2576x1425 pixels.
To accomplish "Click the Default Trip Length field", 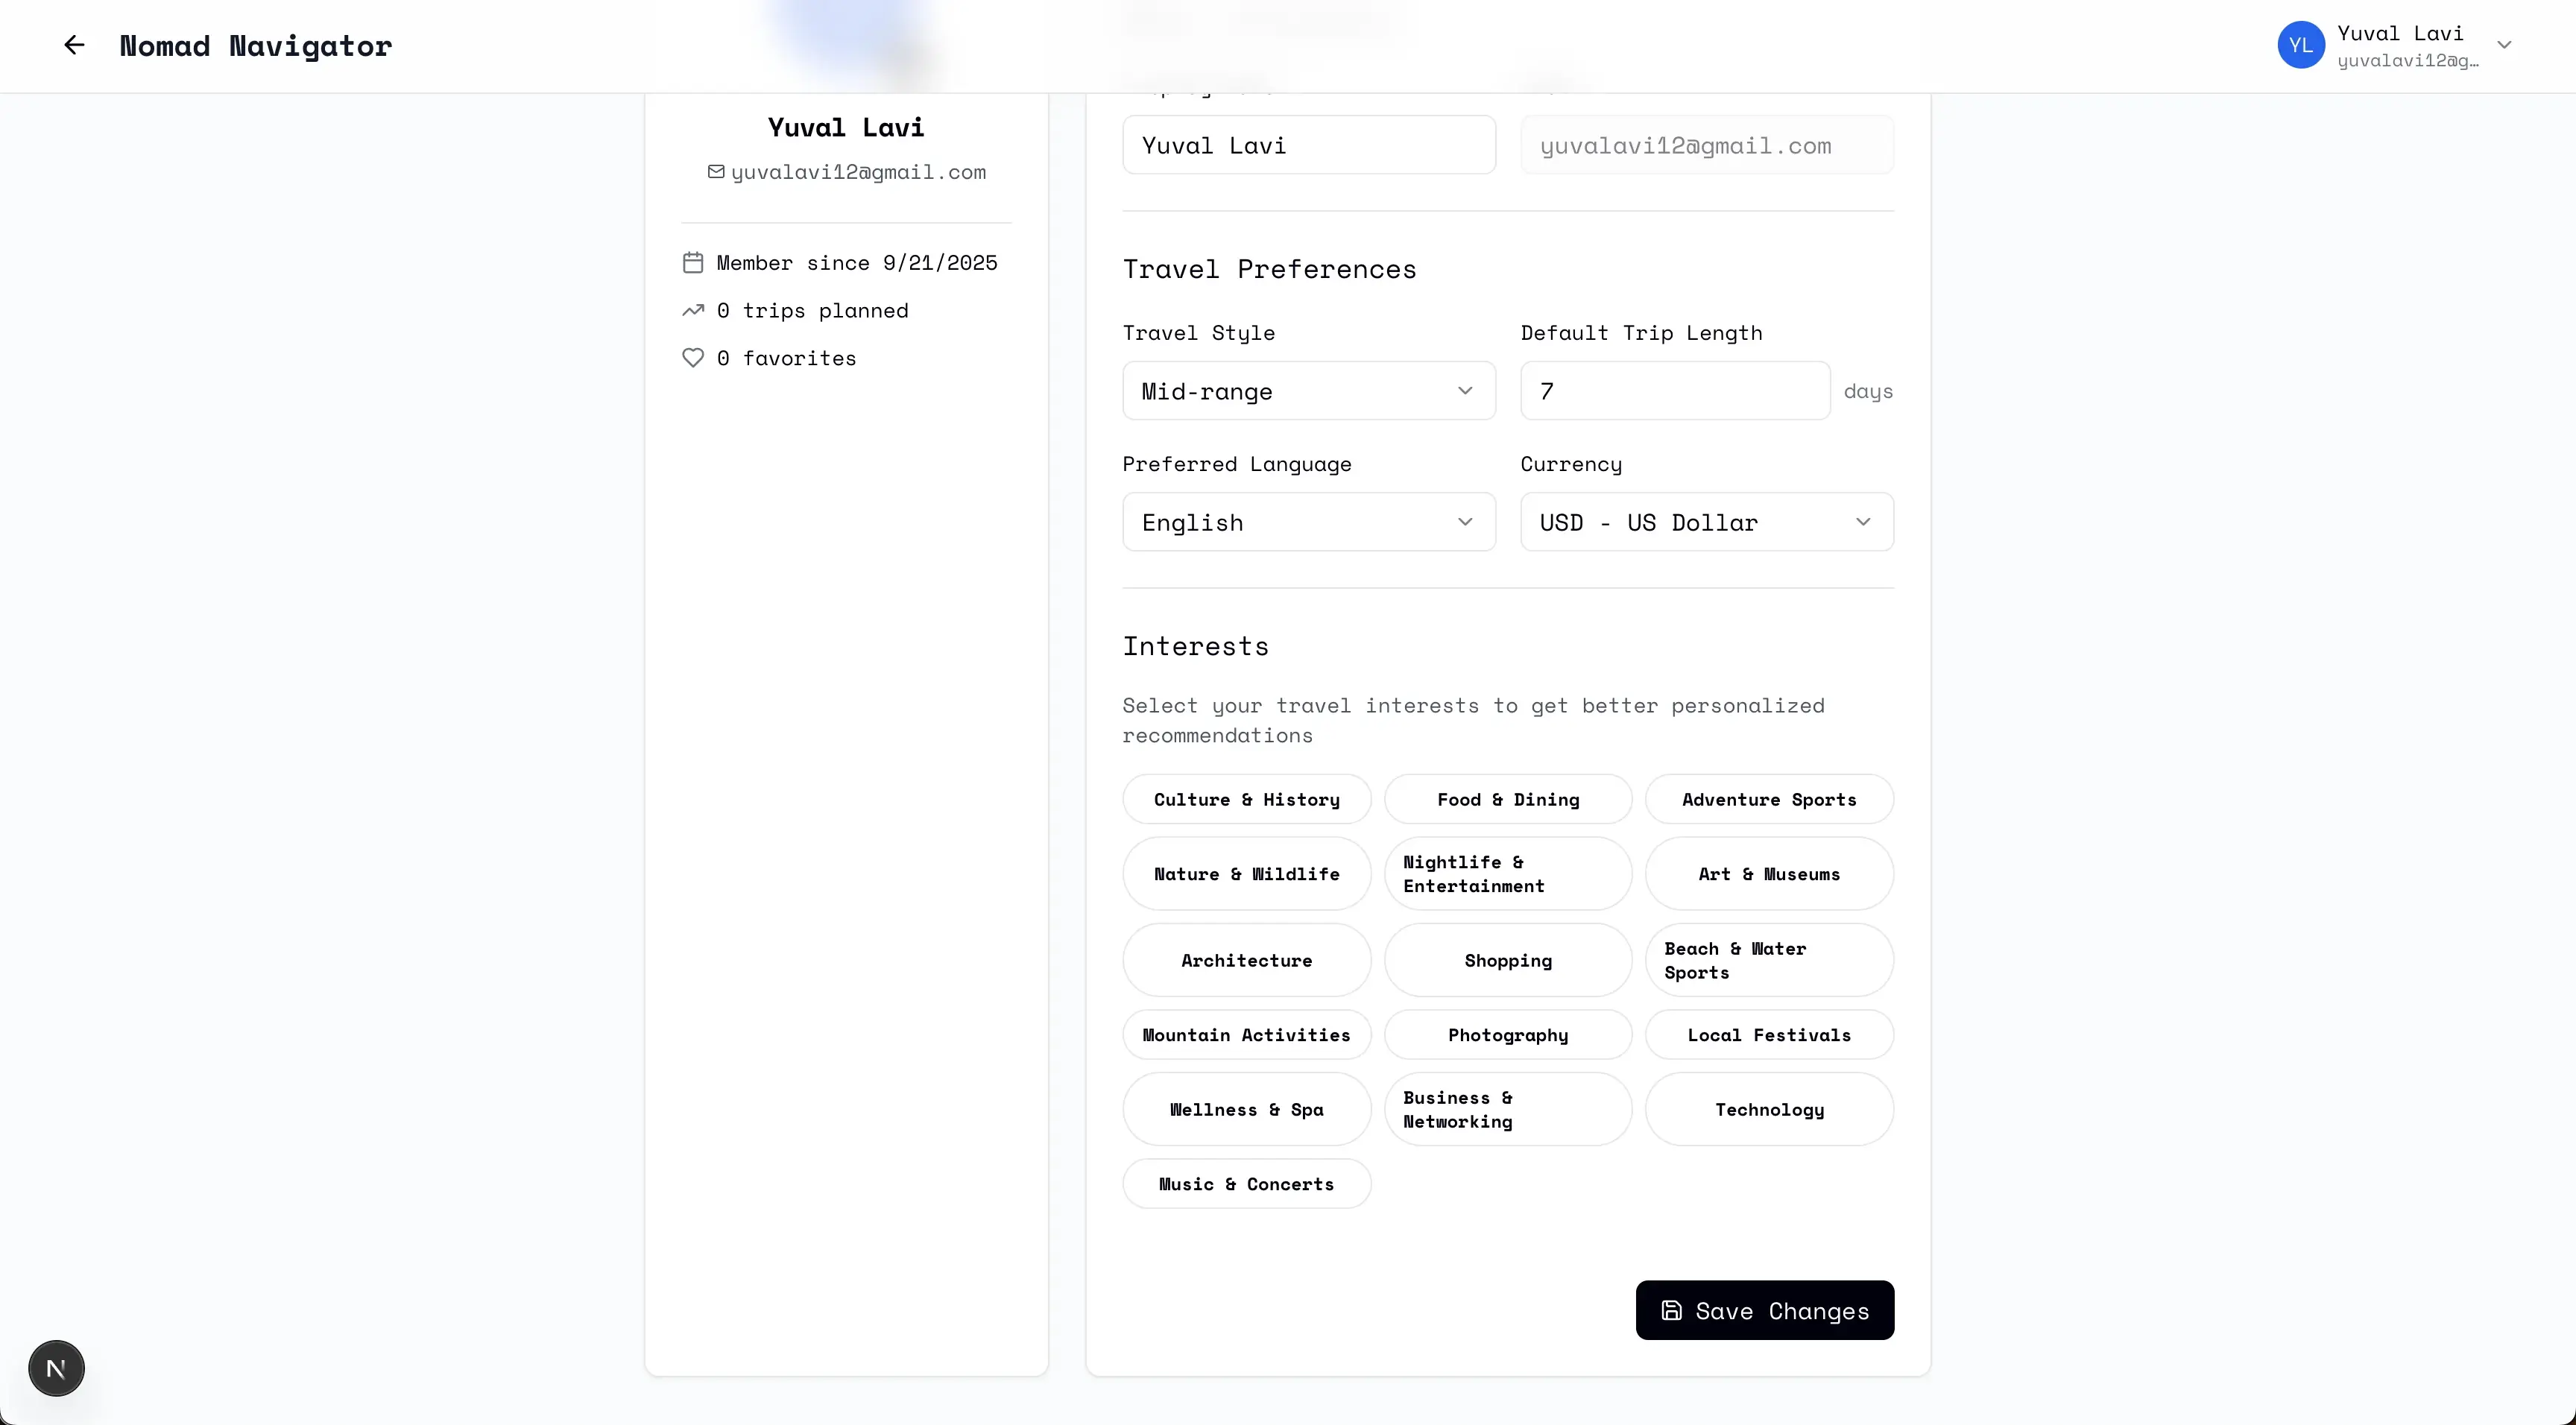I will (x=1675, y=391).
